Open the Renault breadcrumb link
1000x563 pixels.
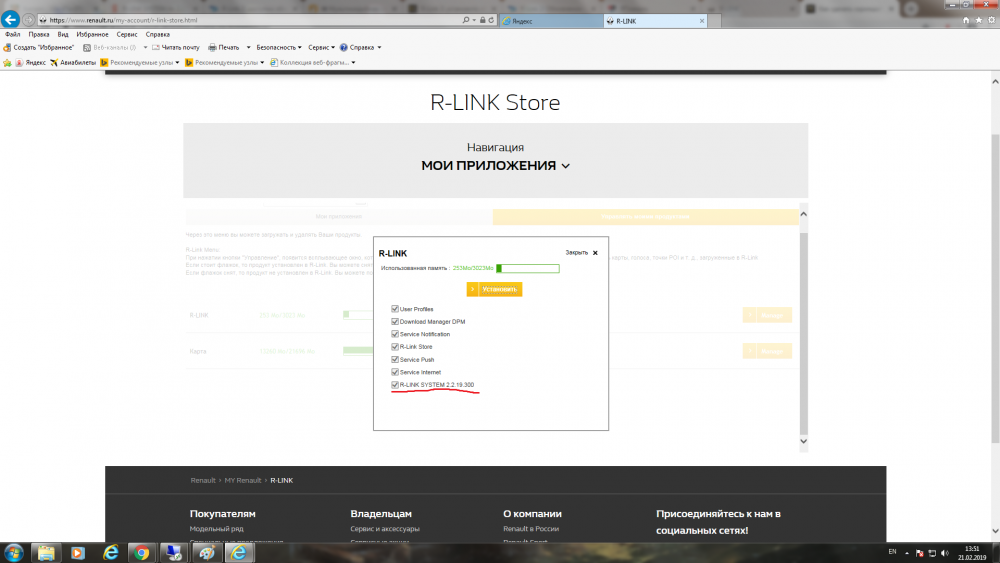point(203,480)
